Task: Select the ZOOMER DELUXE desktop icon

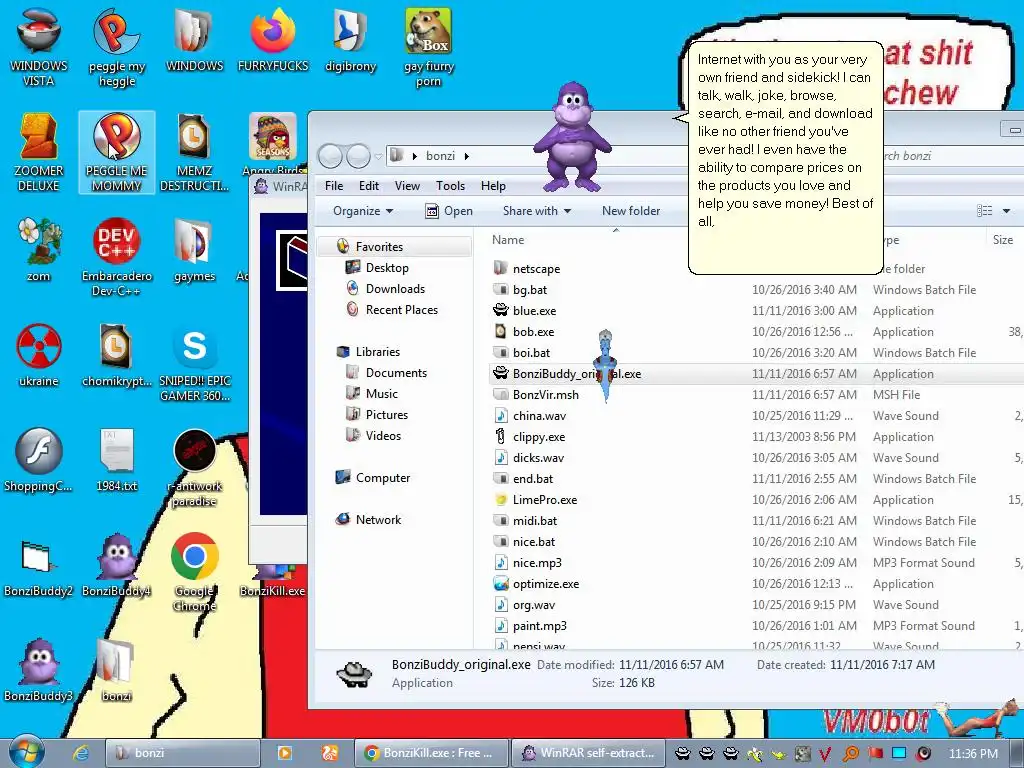Action: (39, 152)
